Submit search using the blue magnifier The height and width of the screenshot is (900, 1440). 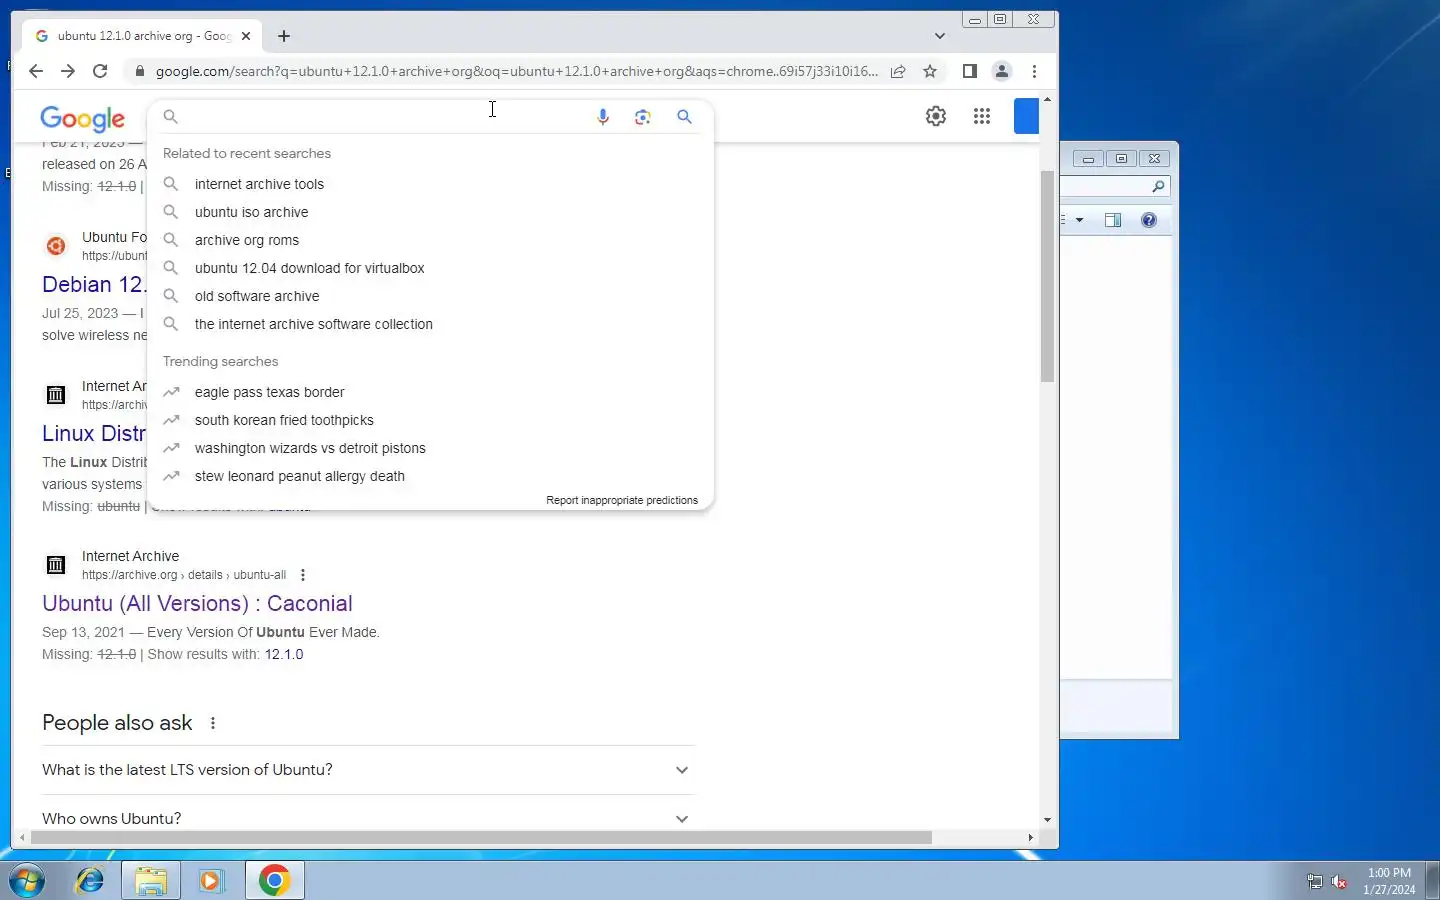684,117
